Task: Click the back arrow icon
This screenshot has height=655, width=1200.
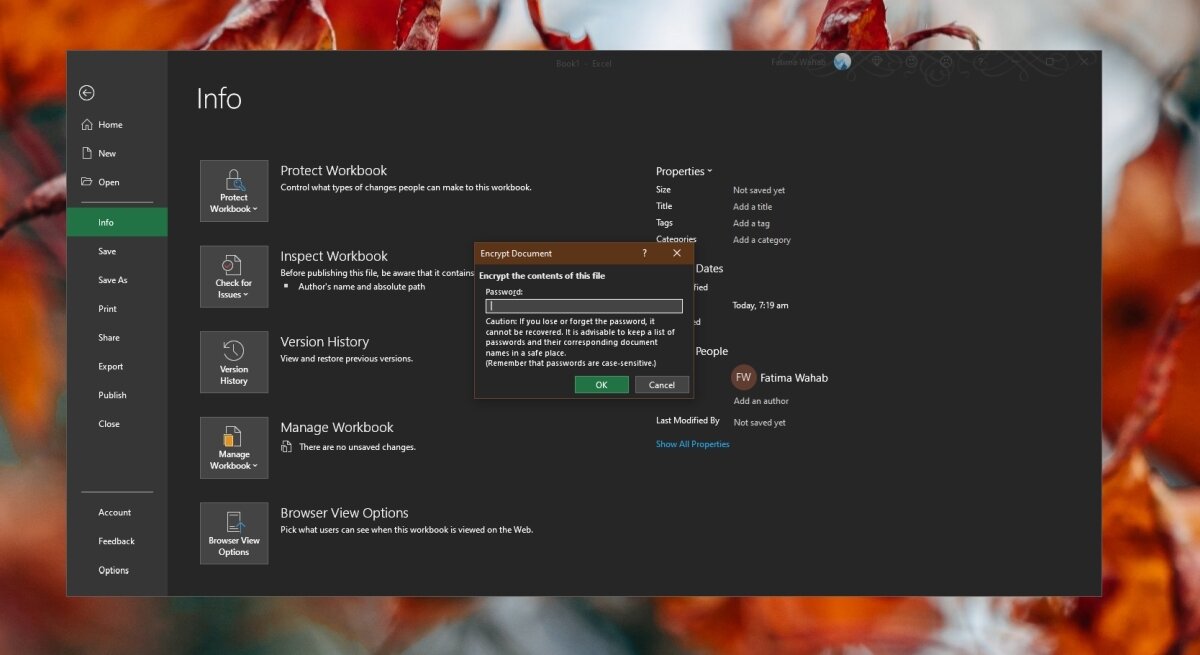Action: 87,93
